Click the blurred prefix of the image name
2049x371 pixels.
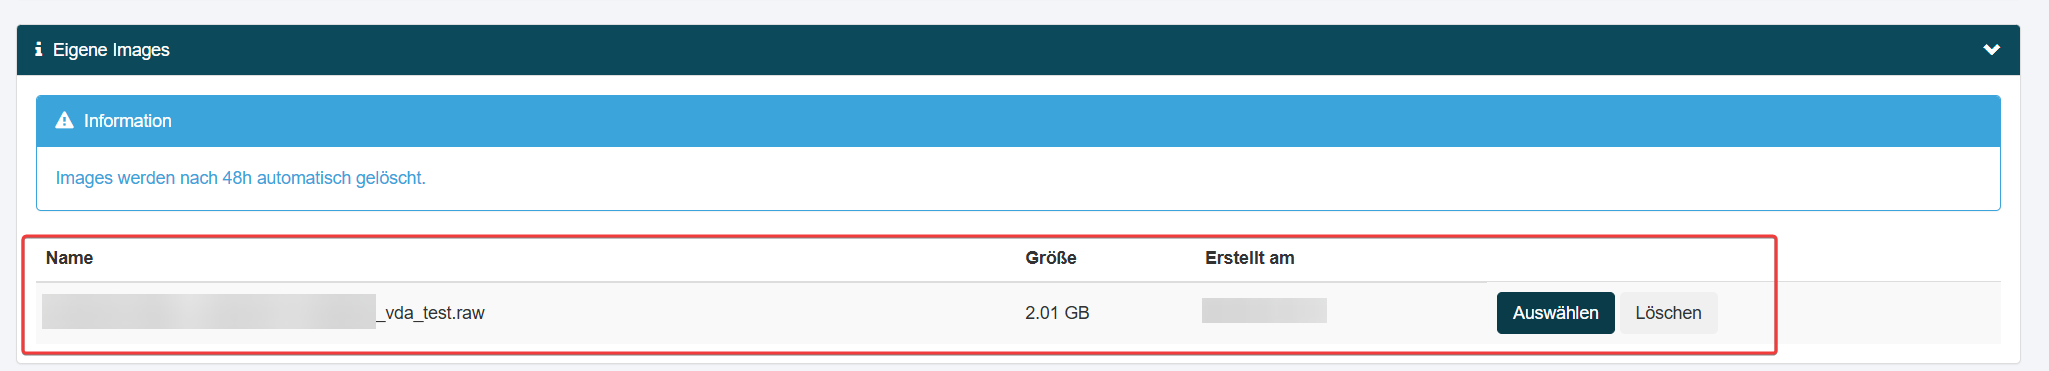click(209, 311)
